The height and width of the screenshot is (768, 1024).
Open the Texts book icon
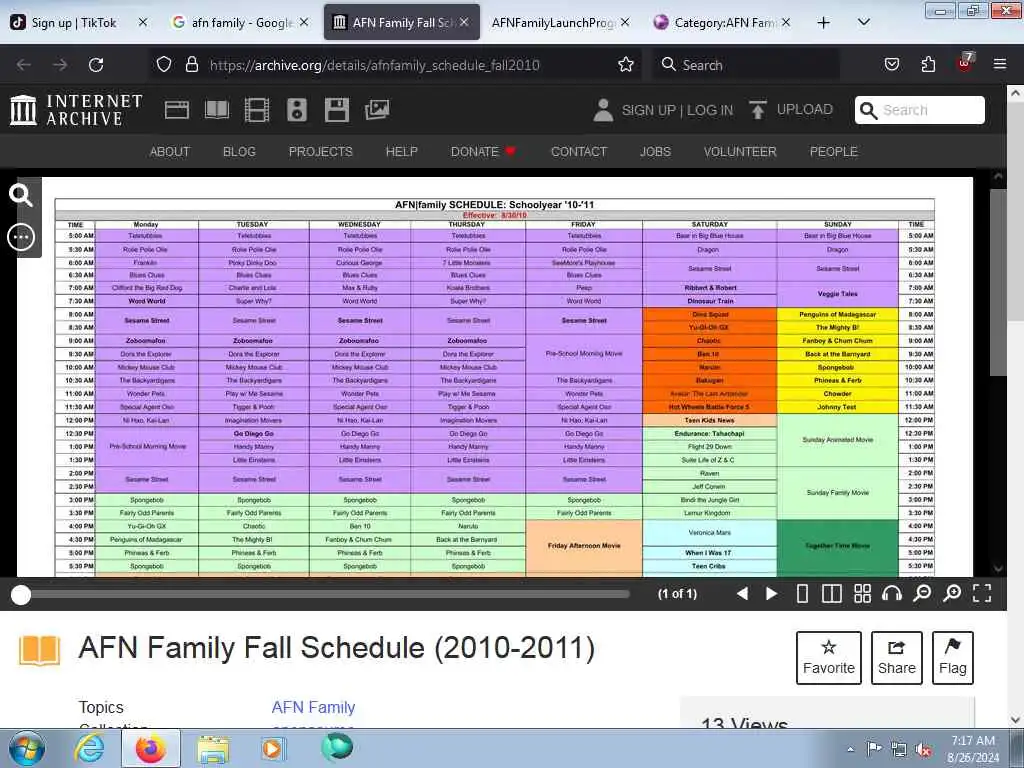tap(217, 110)
